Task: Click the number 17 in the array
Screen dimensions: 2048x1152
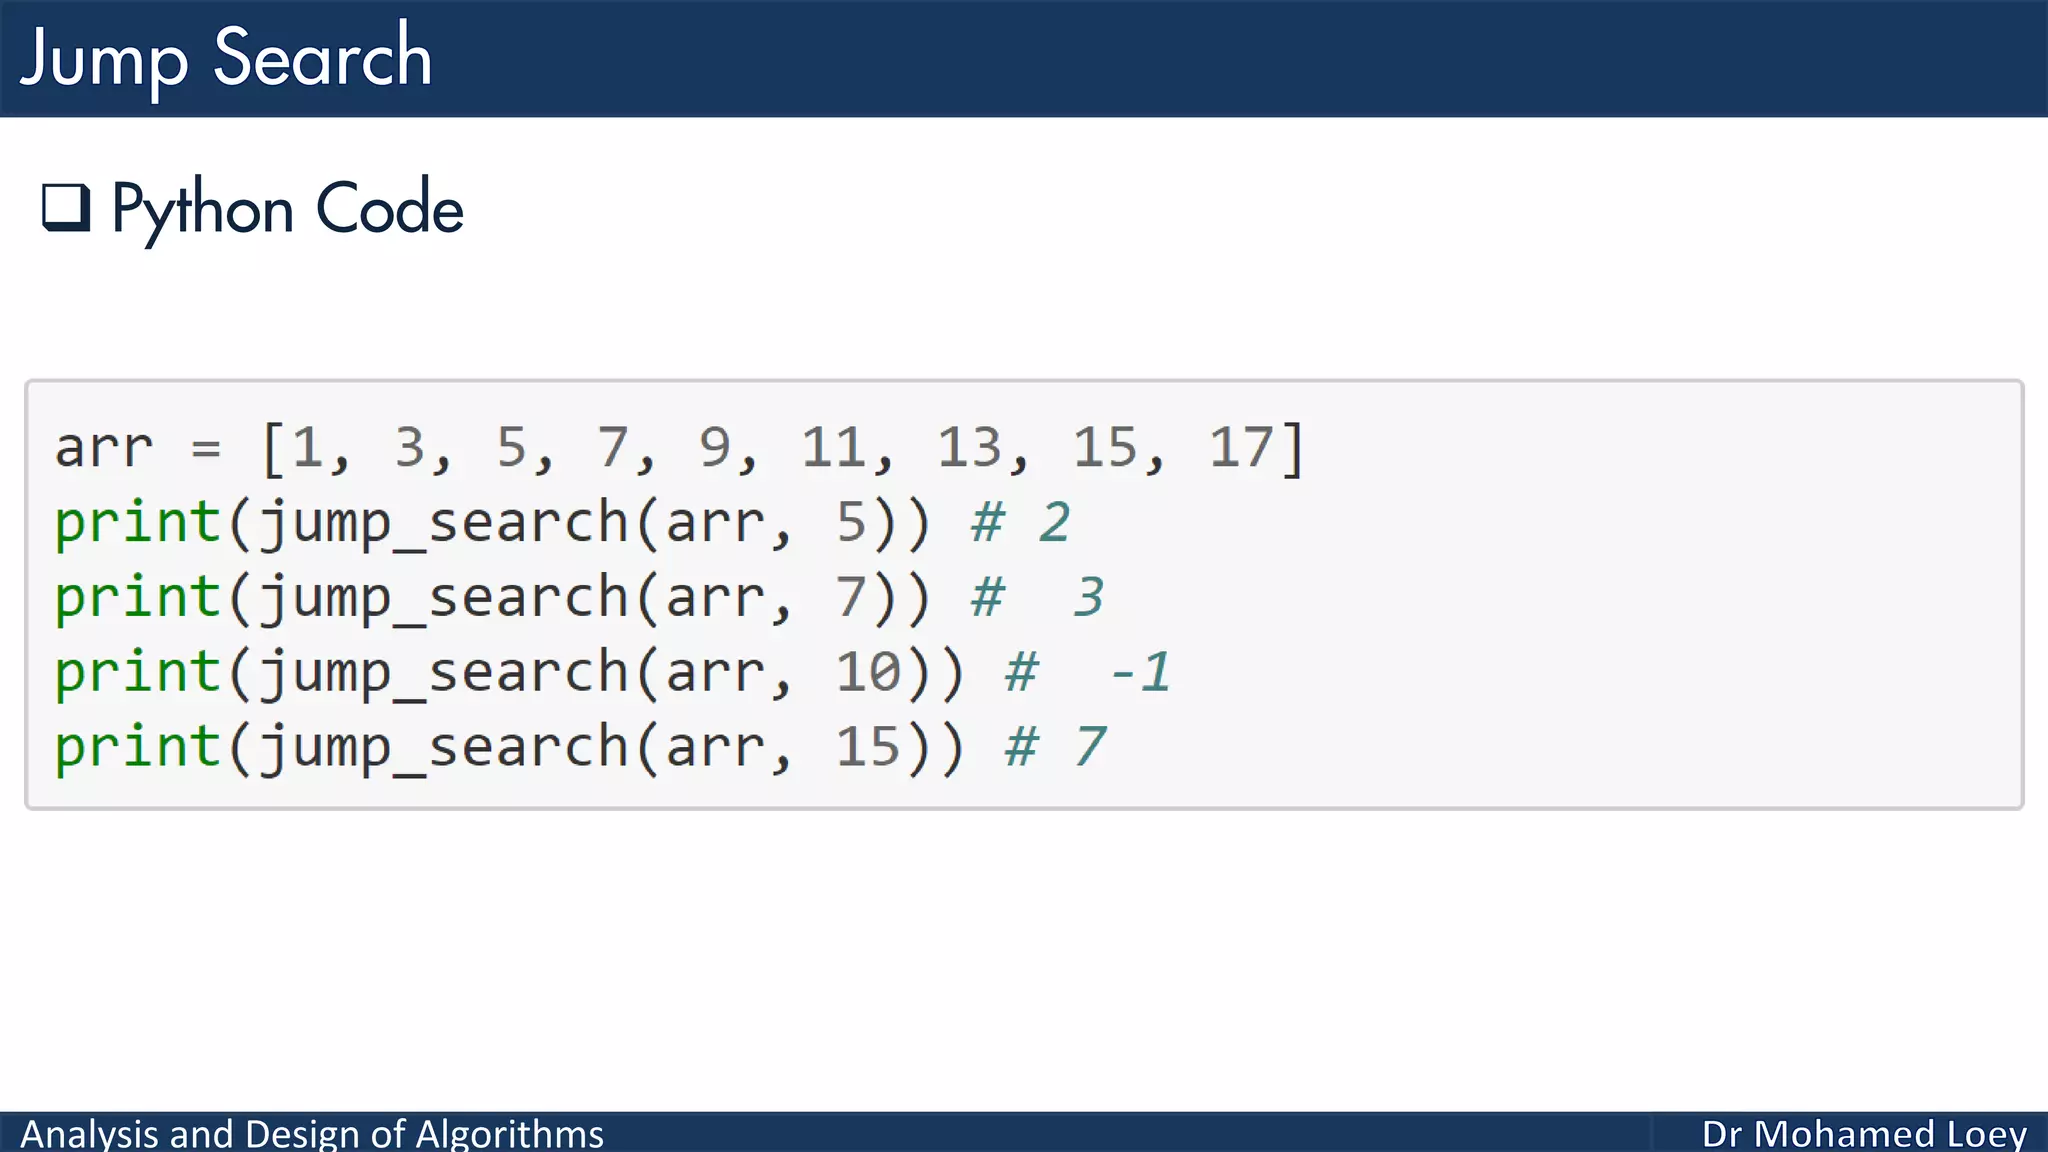Action: [x=1240, y=447]
